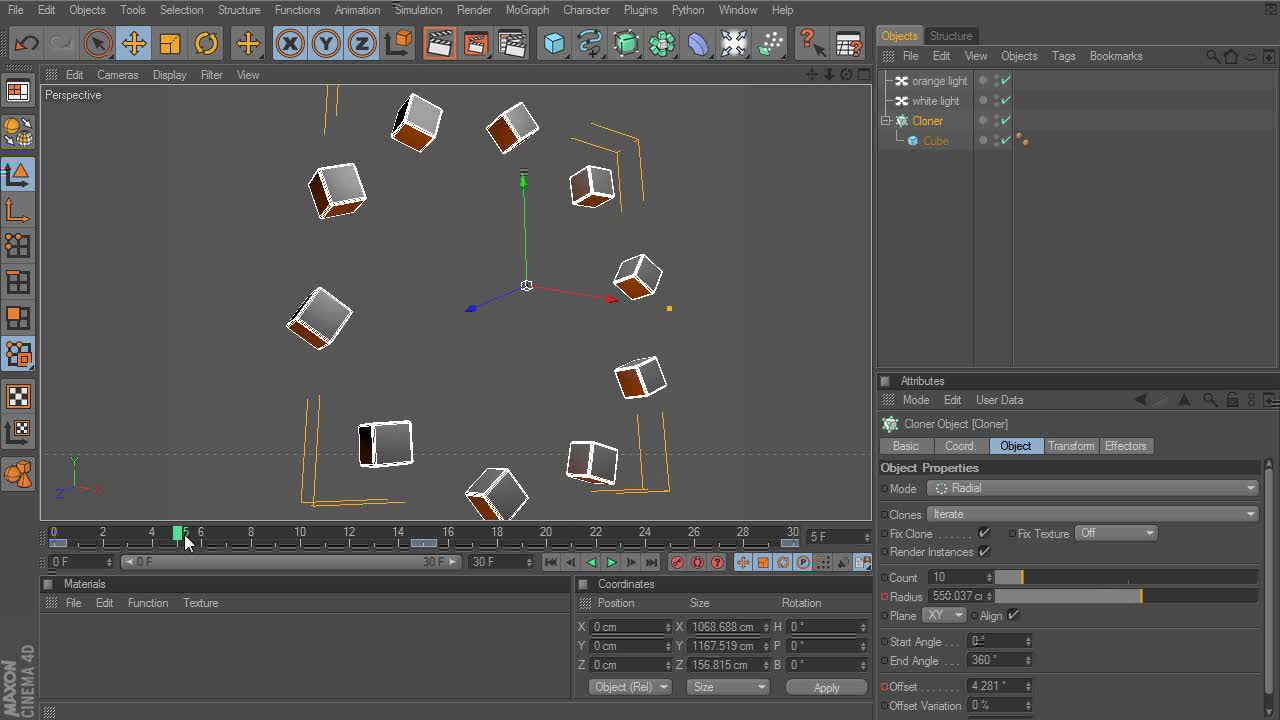The image size is (1280, 720).
Task: Select the Move tool in top toolbar
Action: [133, 43]
